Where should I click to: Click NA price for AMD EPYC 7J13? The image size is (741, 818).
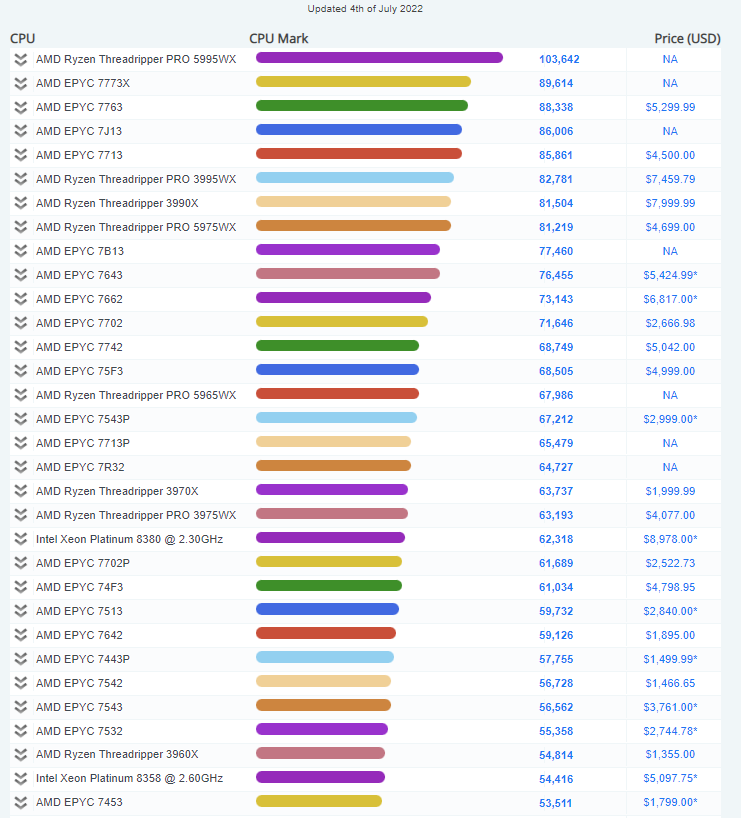(670, 131)
